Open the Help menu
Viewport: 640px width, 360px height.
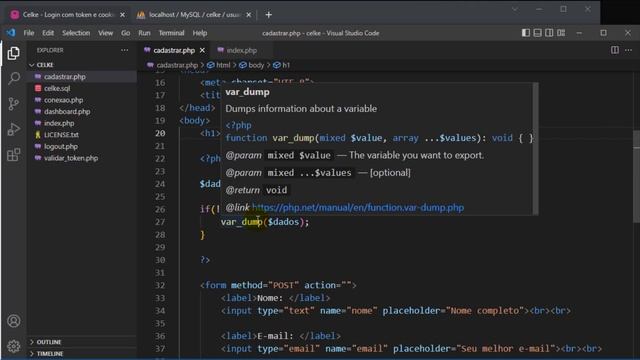[200, 33]
